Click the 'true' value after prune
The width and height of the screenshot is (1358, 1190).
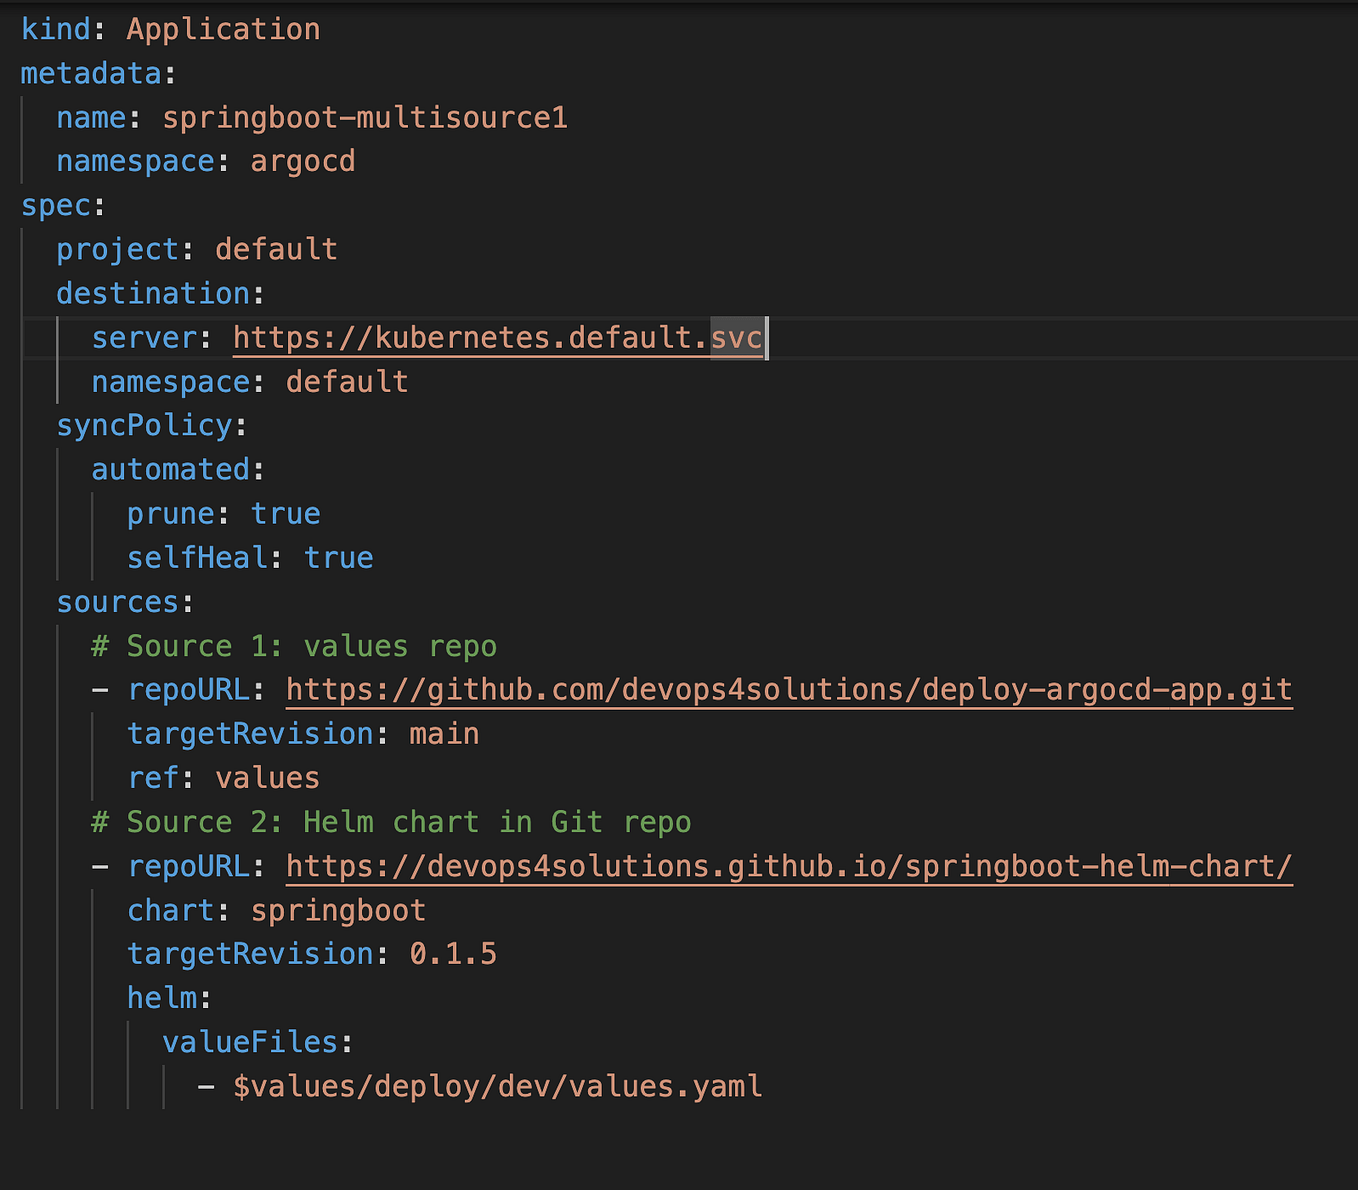click(285, 514)
